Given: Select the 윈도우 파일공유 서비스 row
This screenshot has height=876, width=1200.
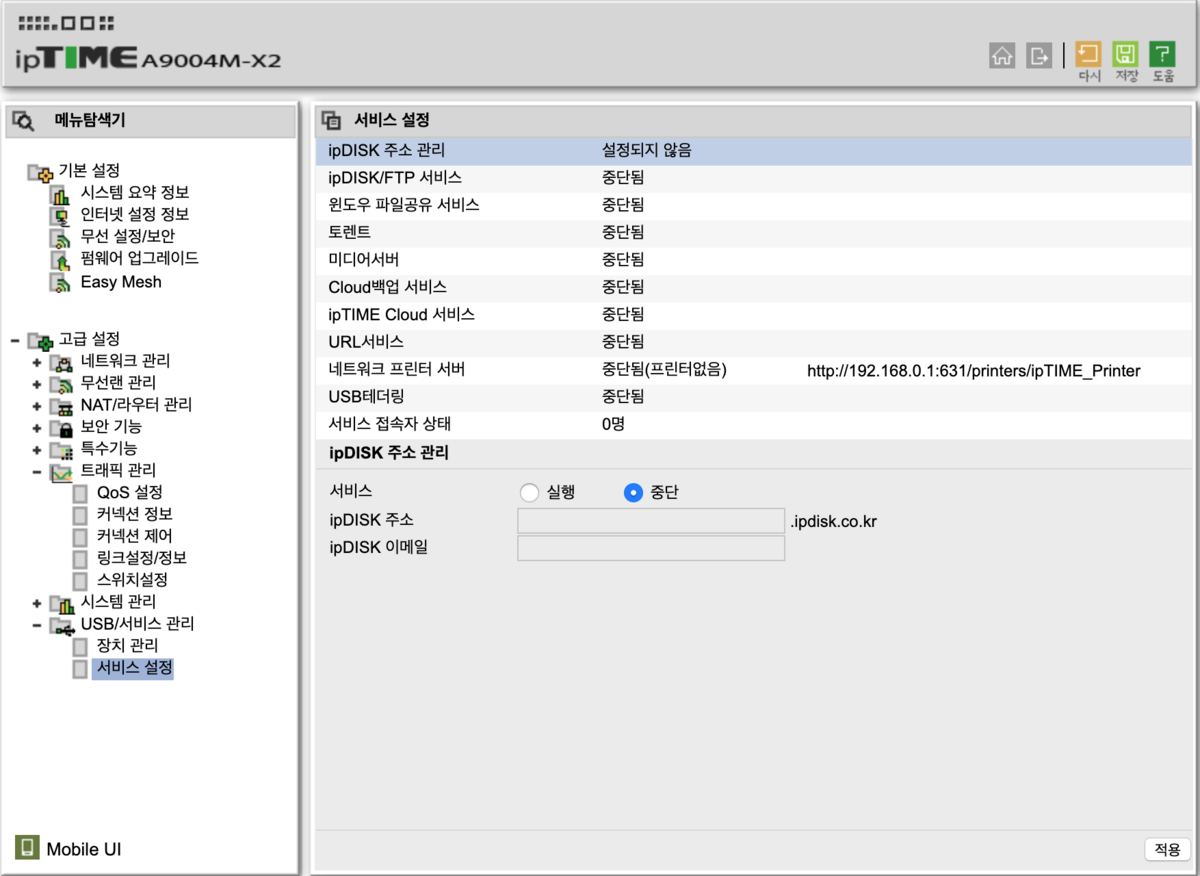Looking at the screenshot, I should (x=754, y=206).
